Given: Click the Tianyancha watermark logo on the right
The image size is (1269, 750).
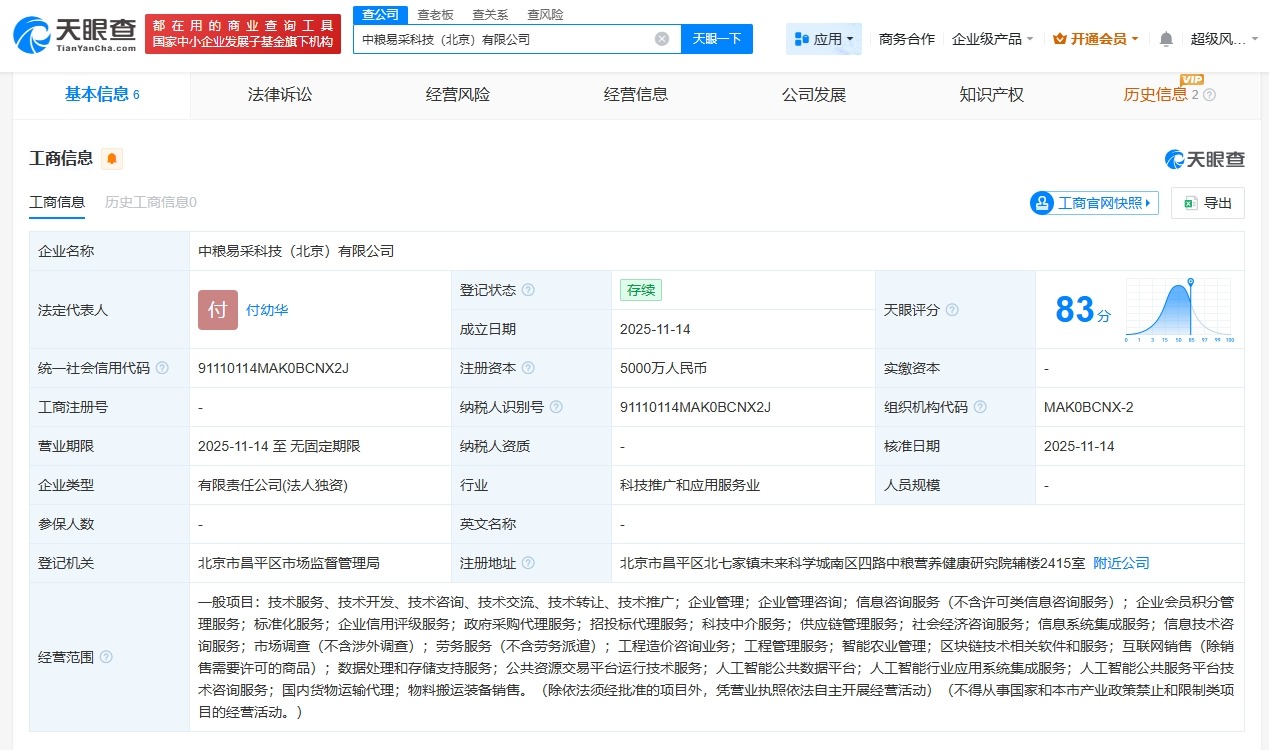Looking at the screenshot, I should coord(1203,158).
